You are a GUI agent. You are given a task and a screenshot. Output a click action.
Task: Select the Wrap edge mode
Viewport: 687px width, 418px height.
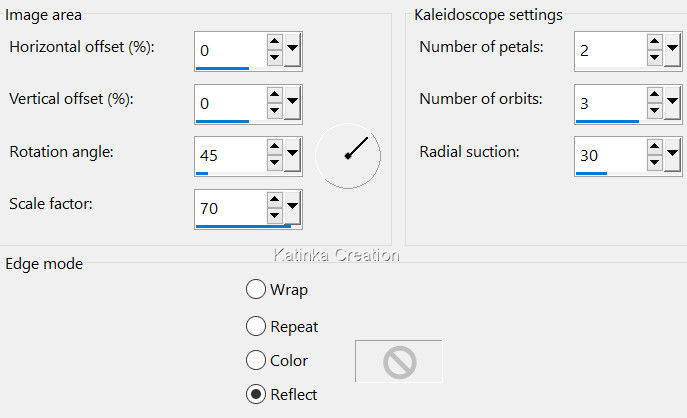255,290
